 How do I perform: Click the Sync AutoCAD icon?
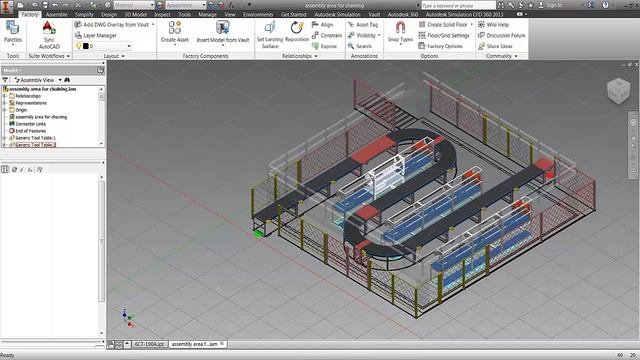point(49,29)
